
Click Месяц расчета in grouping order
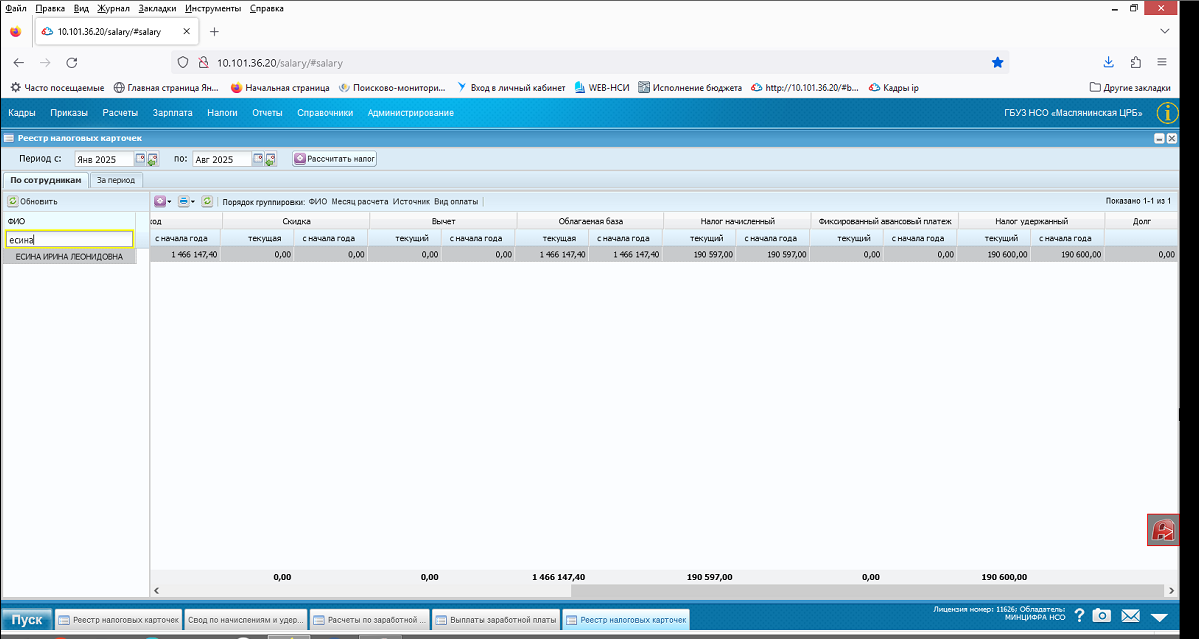(359, 202)
